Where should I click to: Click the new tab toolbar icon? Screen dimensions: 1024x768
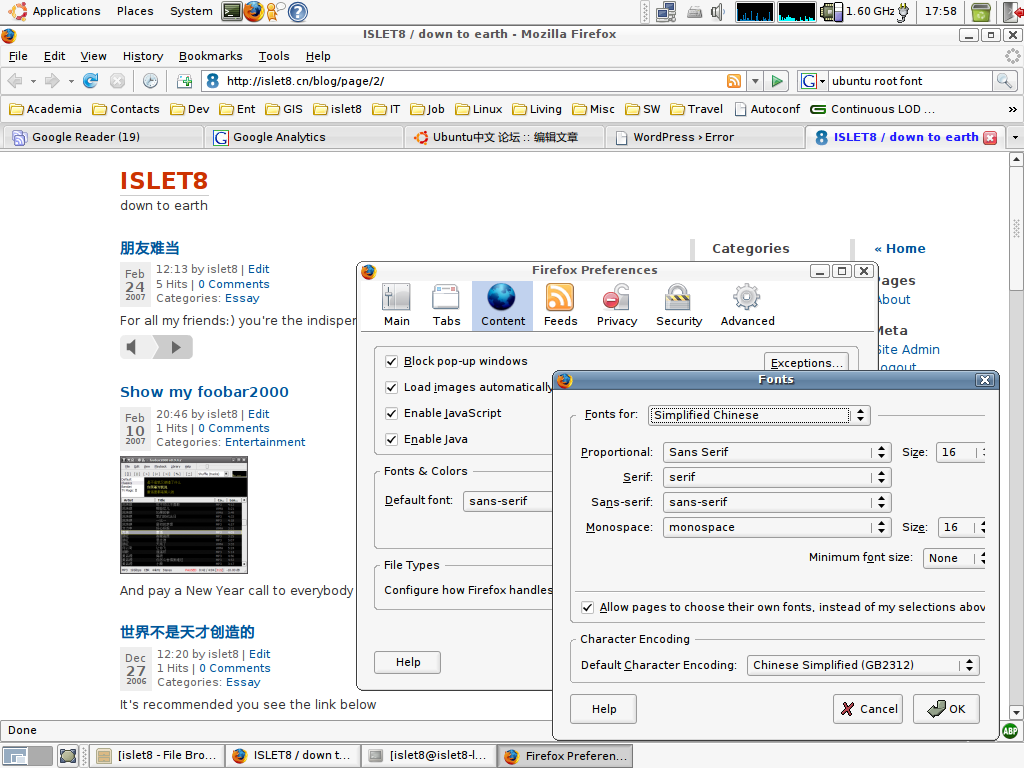tap(185, 81)
